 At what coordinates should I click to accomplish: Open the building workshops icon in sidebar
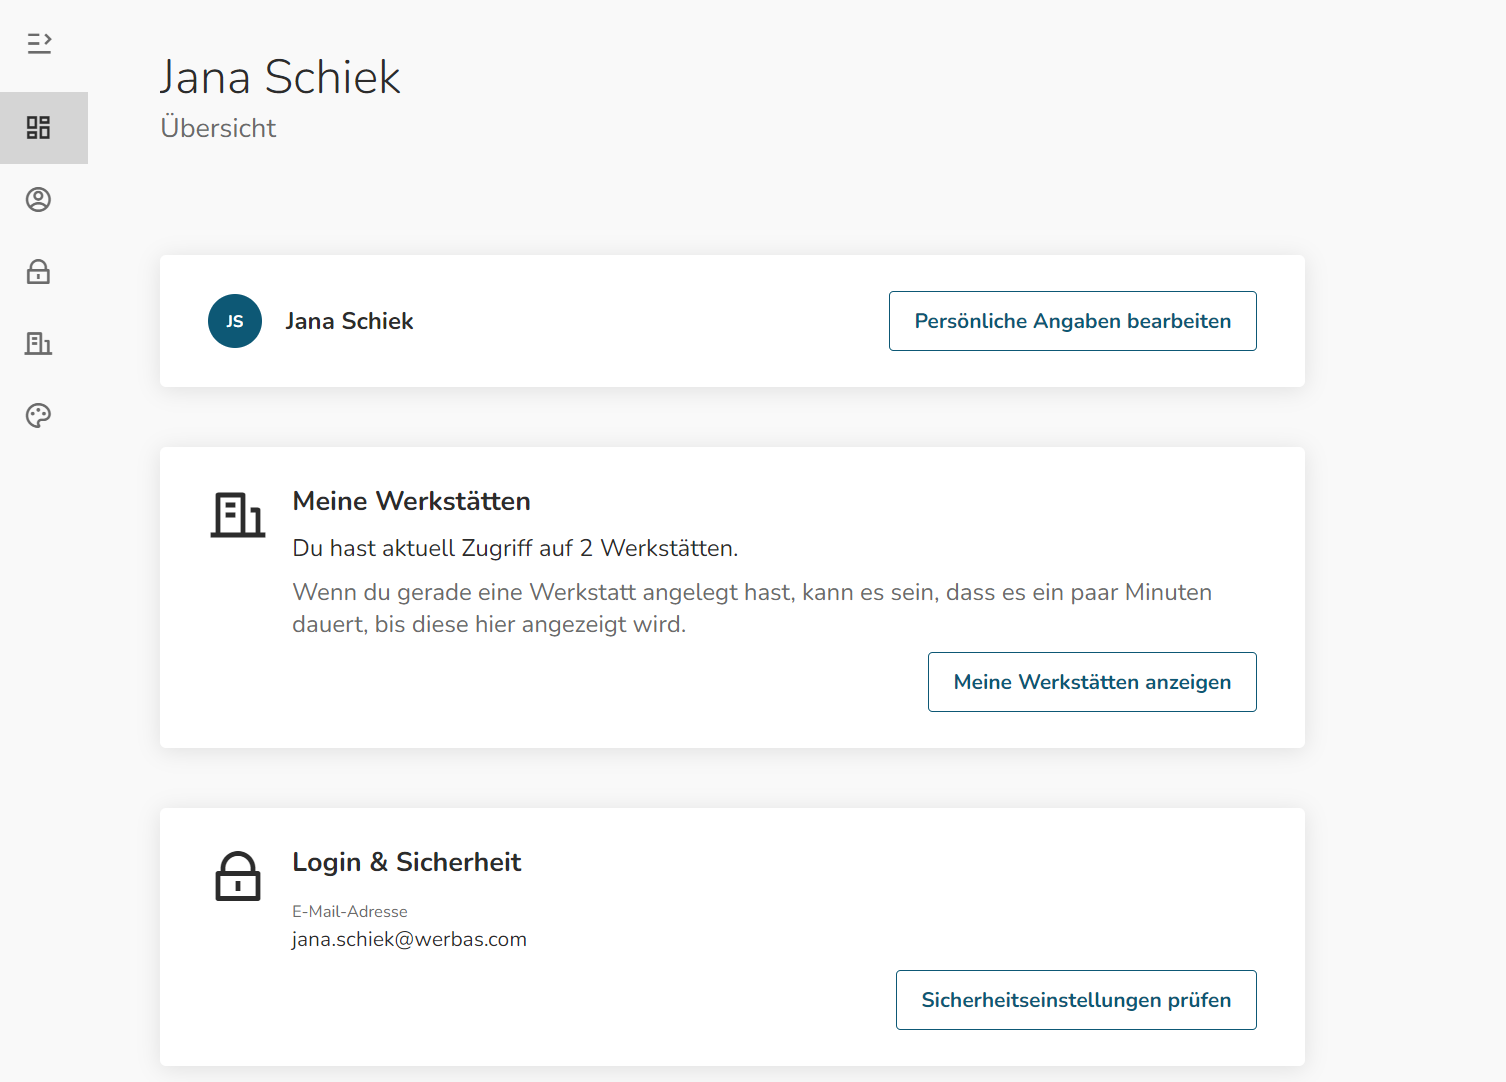tap(39, 344)
